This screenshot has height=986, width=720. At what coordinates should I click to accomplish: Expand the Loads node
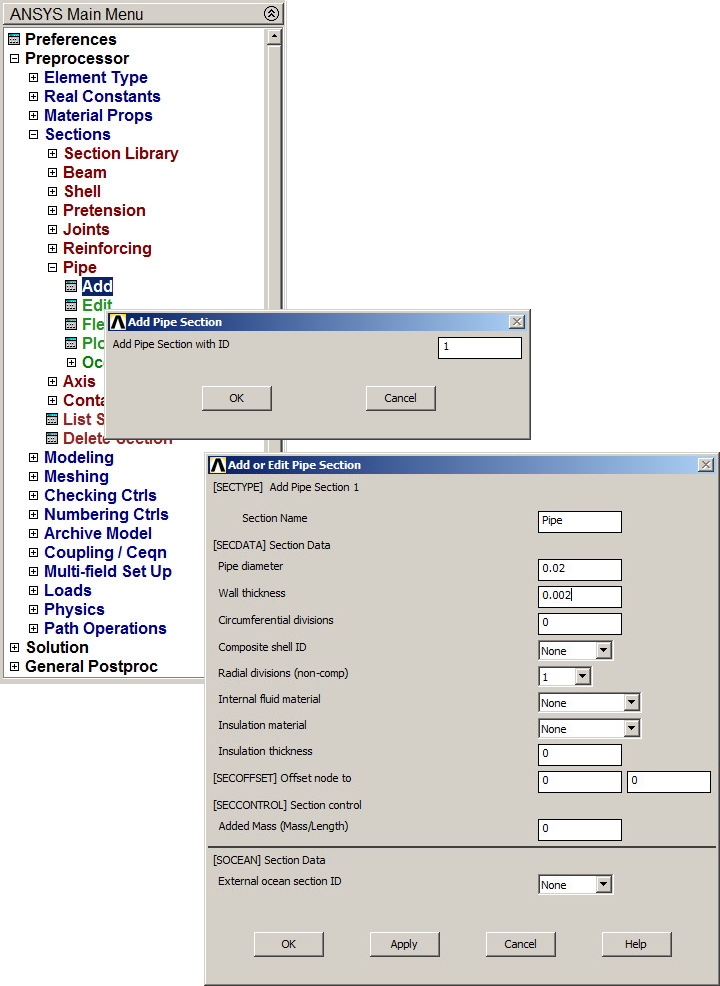pos(33,590)
